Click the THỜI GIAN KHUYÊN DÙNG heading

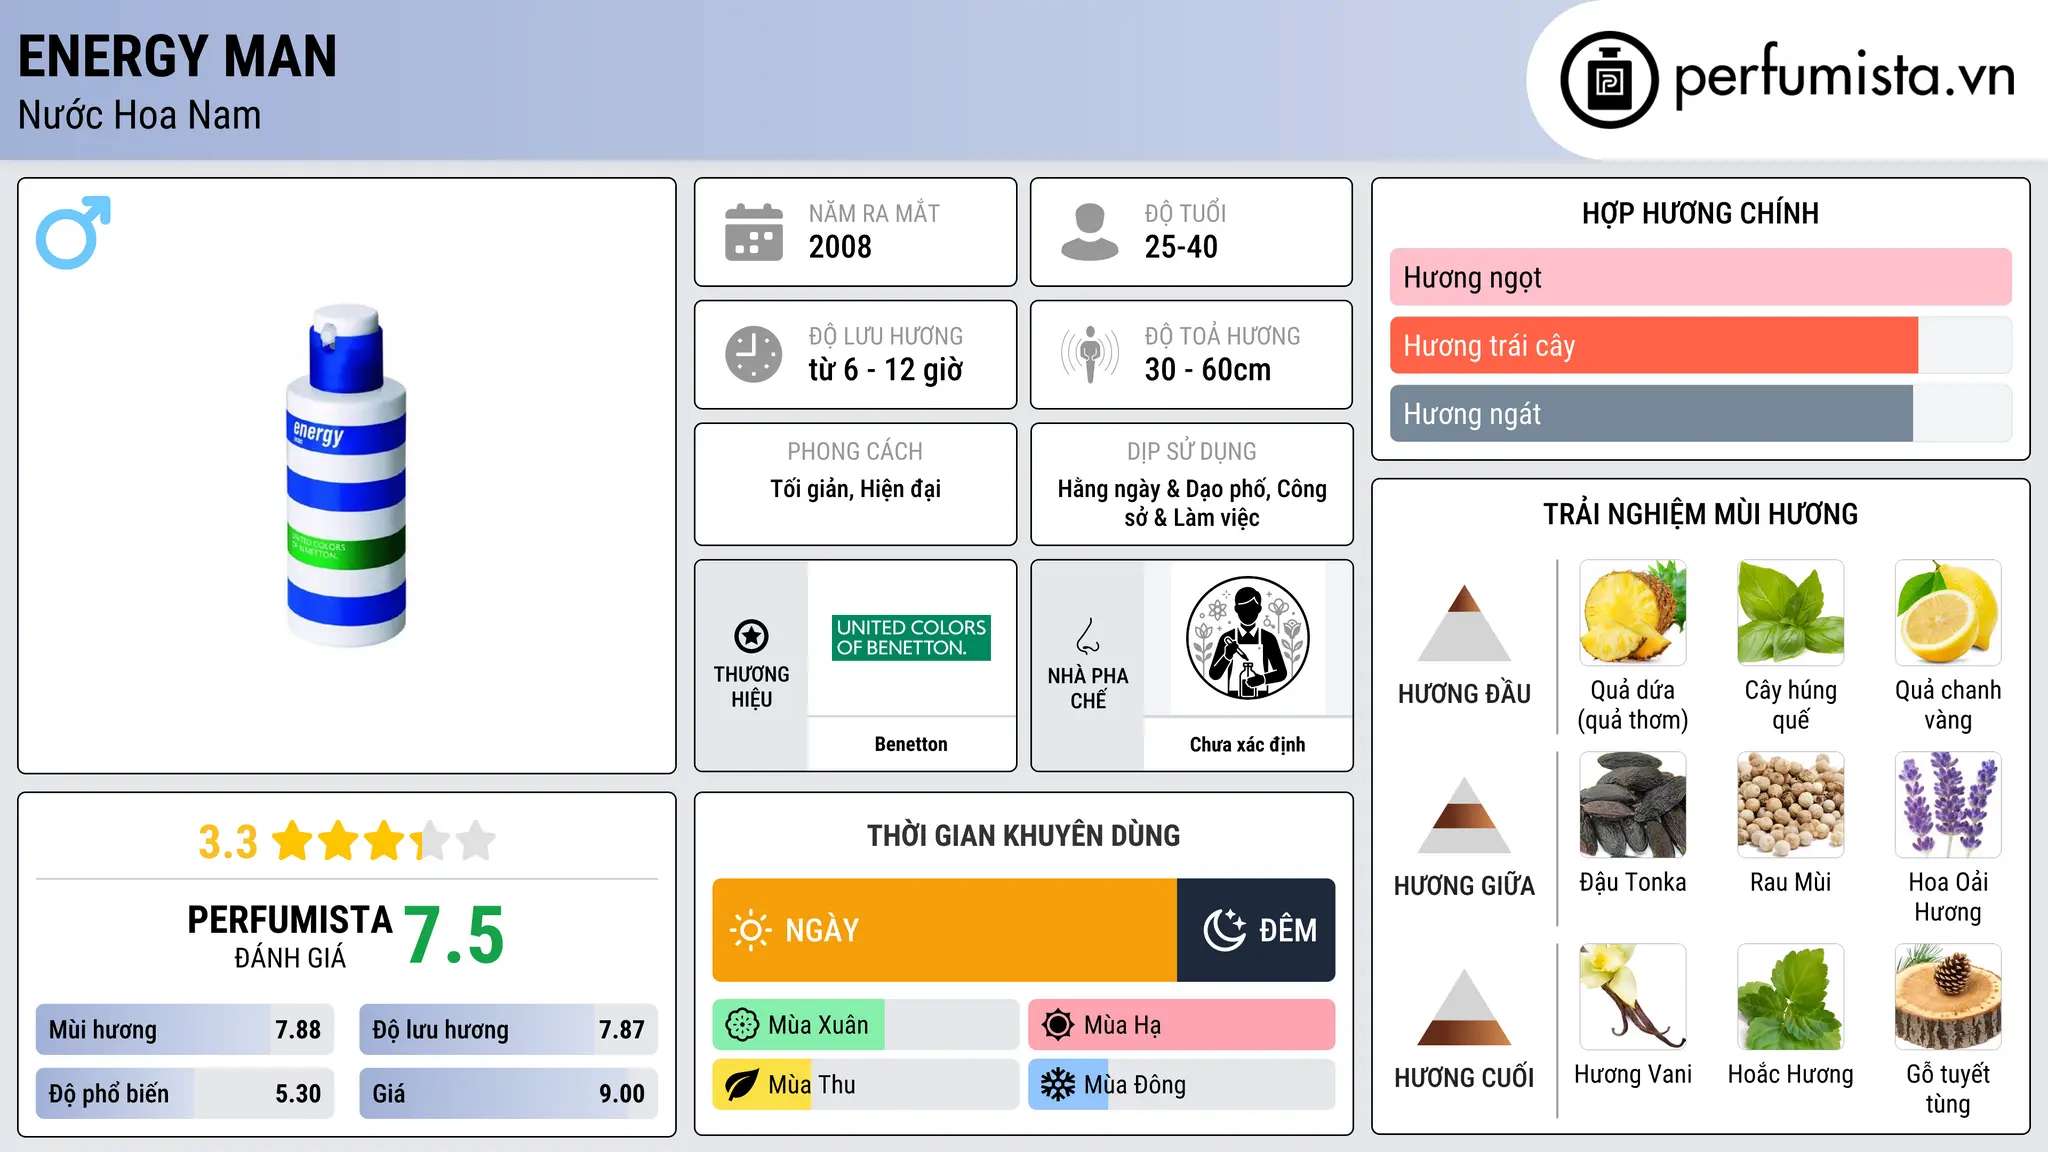(x=1023, y=835)
